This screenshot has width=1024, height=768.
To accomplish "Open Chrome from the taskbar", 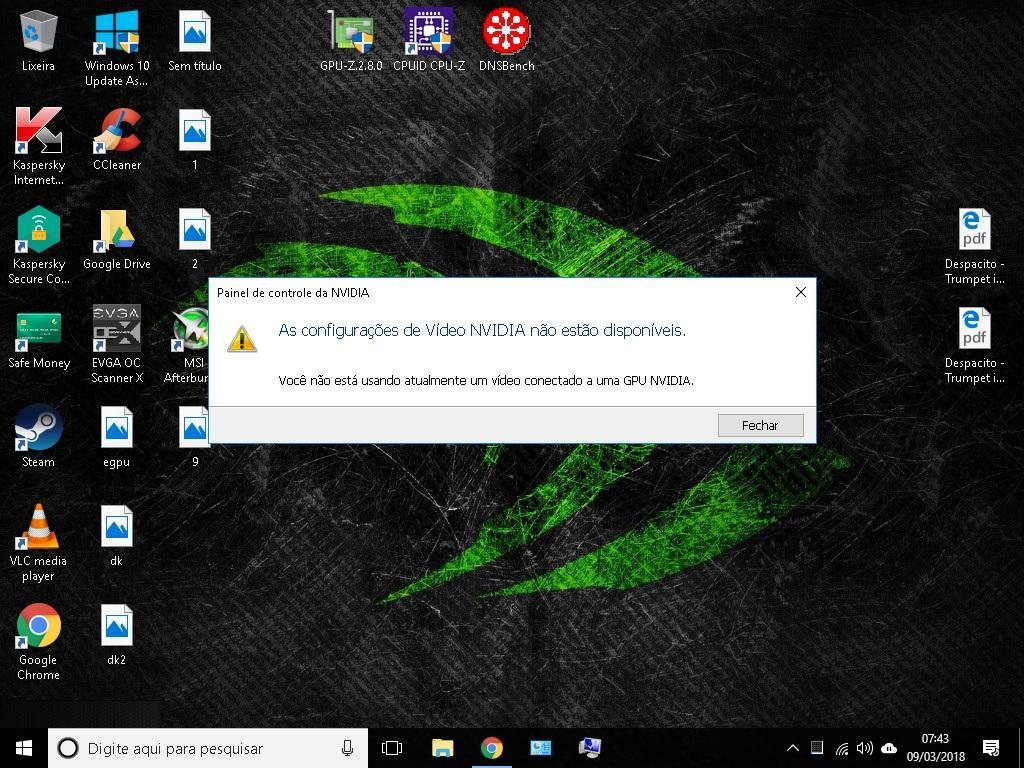I will (491, 748).
